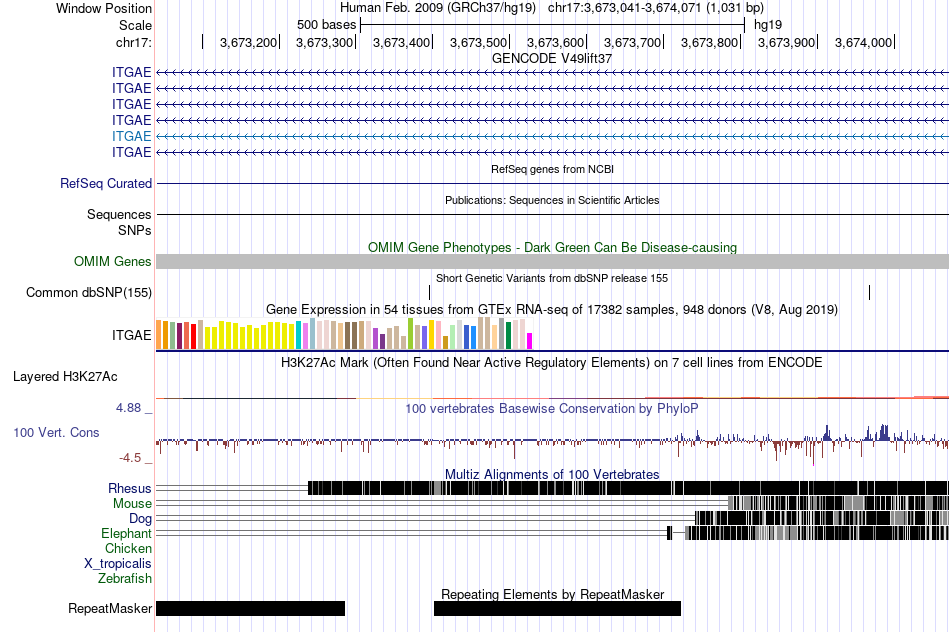Click the Common dbSNP(155) label
Viewport: 950px width, 632px height.
click(x=89, y=293)
